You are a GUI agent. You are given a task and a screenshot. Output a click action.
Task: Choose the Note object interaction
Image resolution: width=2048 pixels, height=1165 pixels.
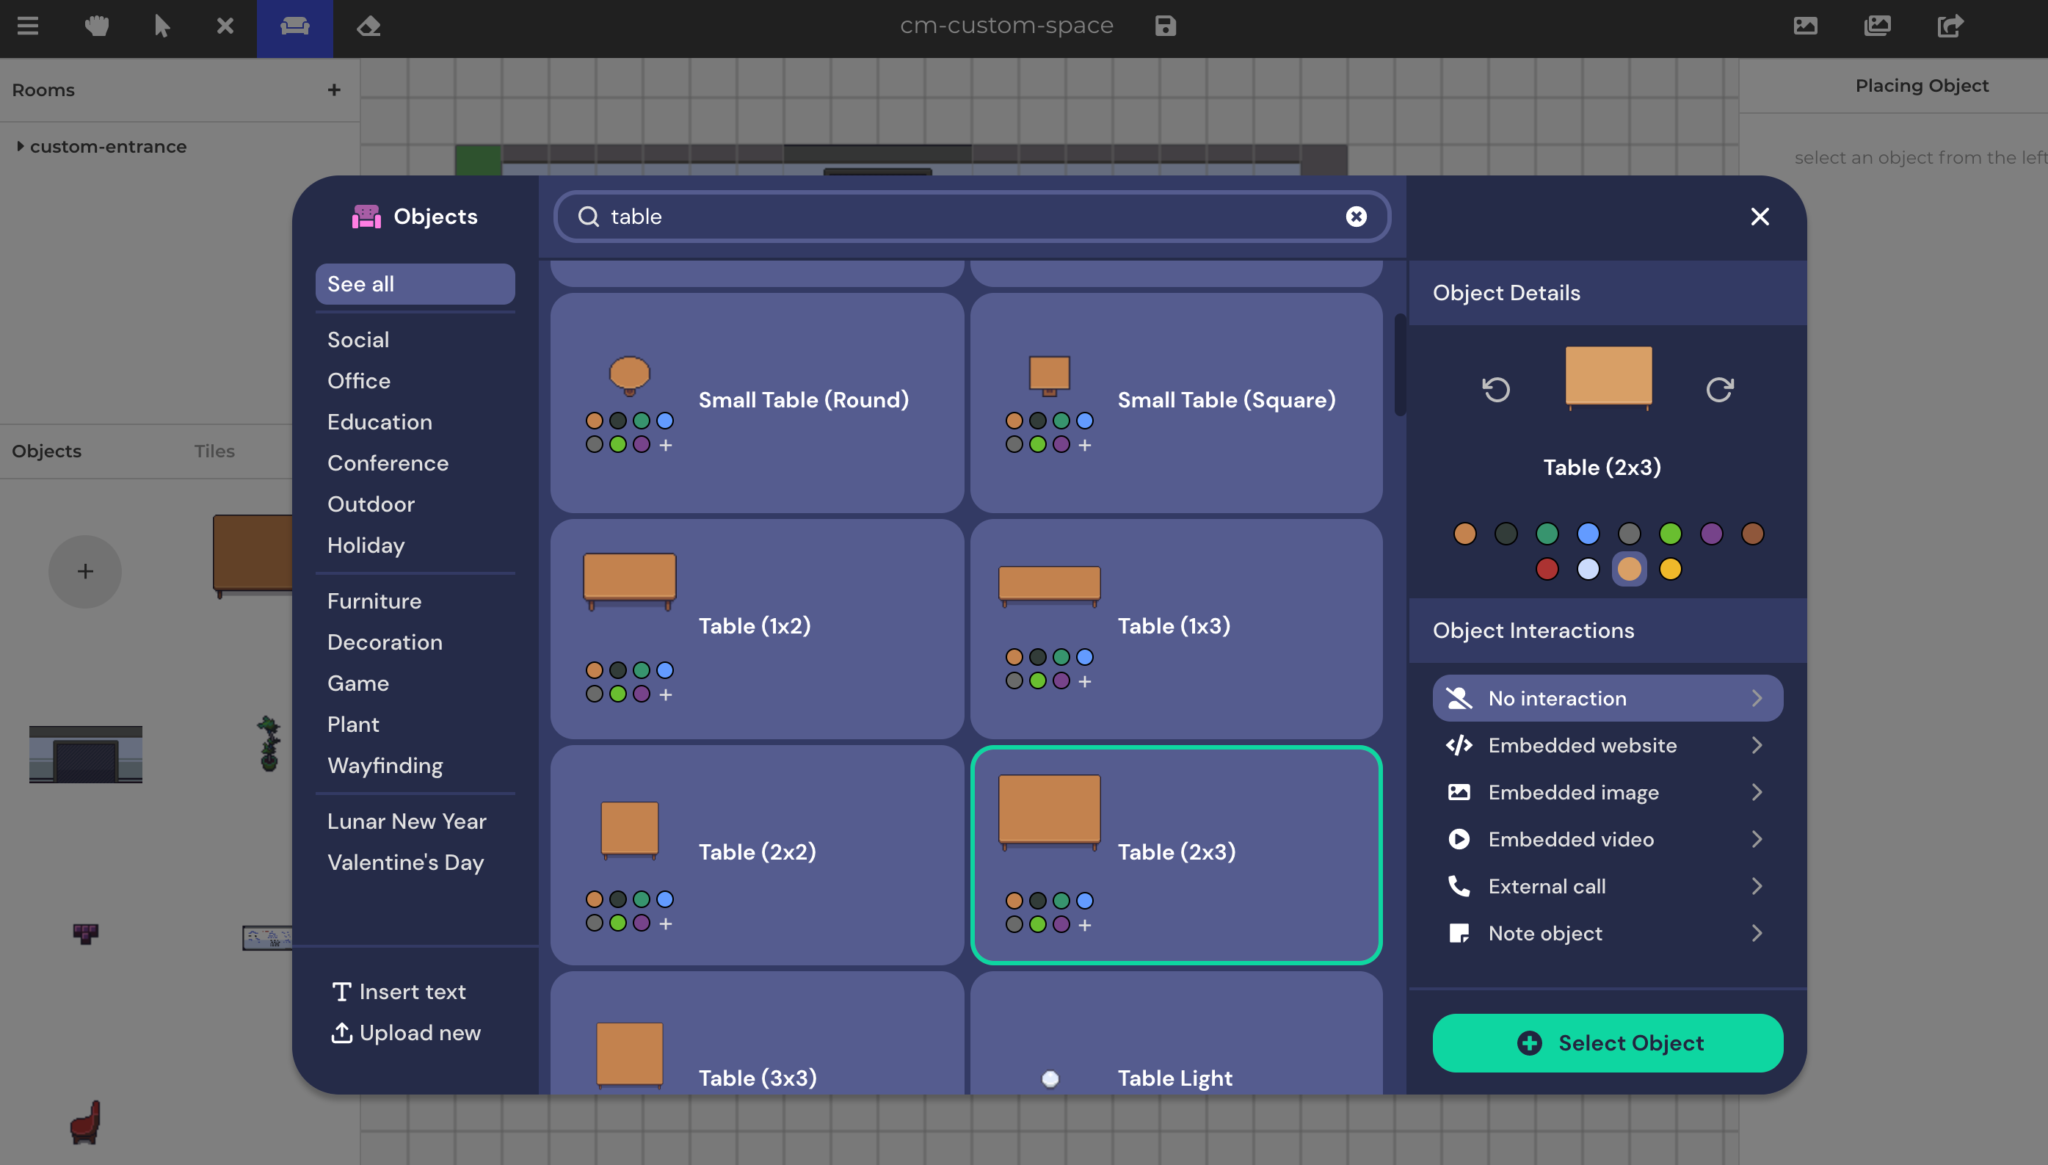point(1605,933)
